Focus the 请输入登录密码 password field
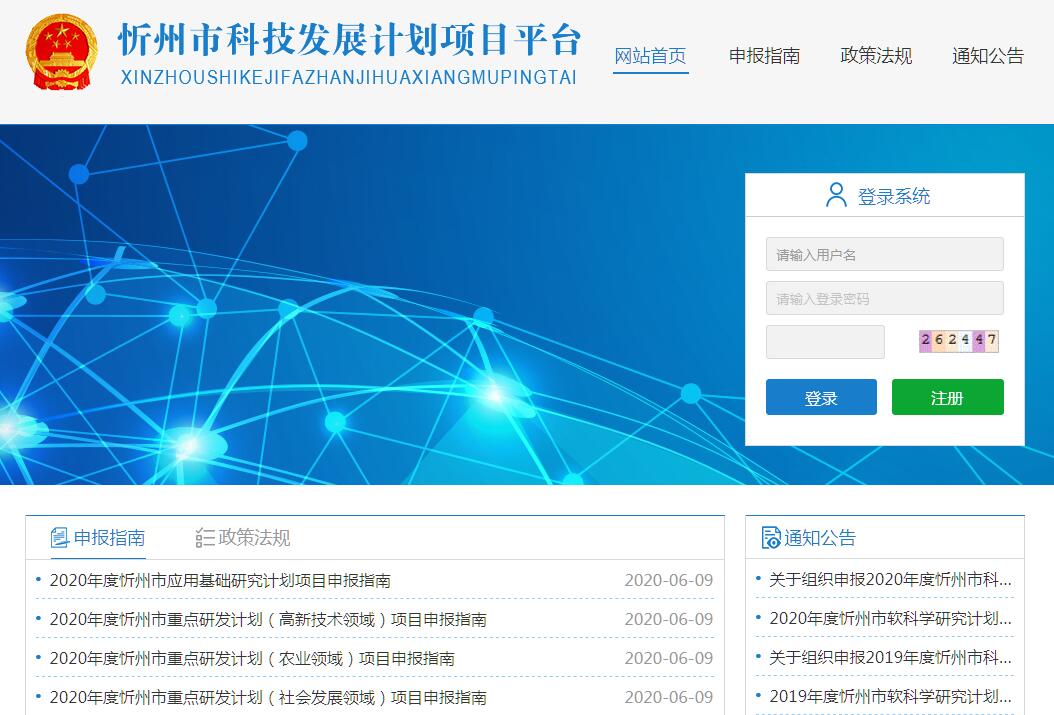The height and width of the screenshot is (715, 1054). 885,298
